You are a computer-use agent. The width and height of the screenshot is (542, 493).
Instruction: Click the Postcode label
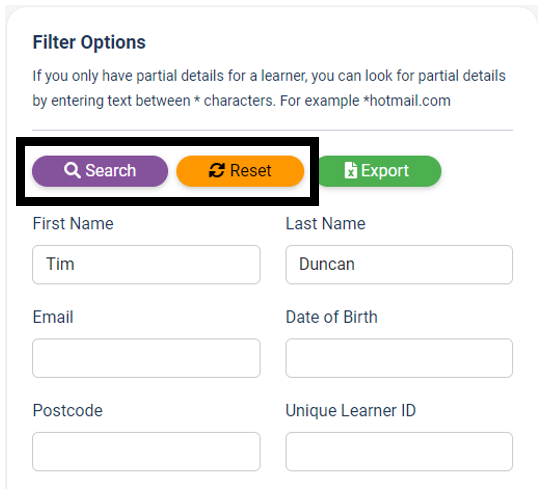tap(67, 410)
